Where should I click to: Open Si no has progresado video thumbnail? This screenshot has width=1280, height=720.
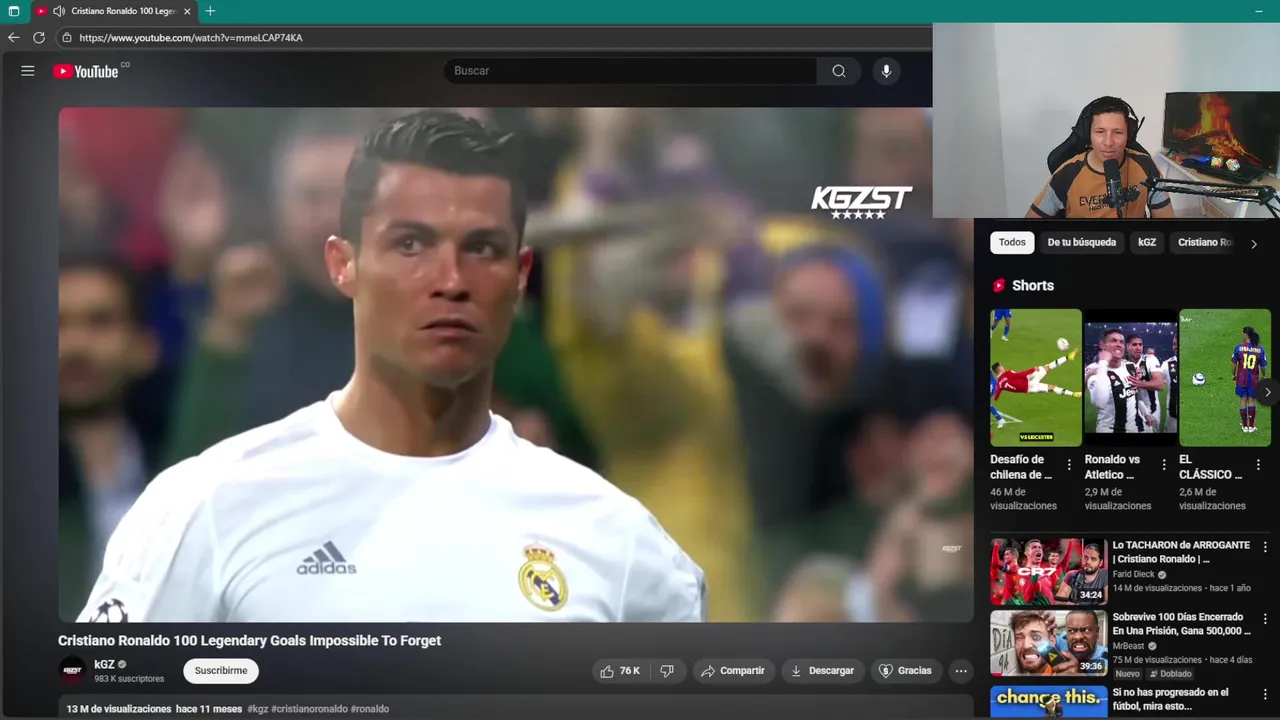[1048, 701]
